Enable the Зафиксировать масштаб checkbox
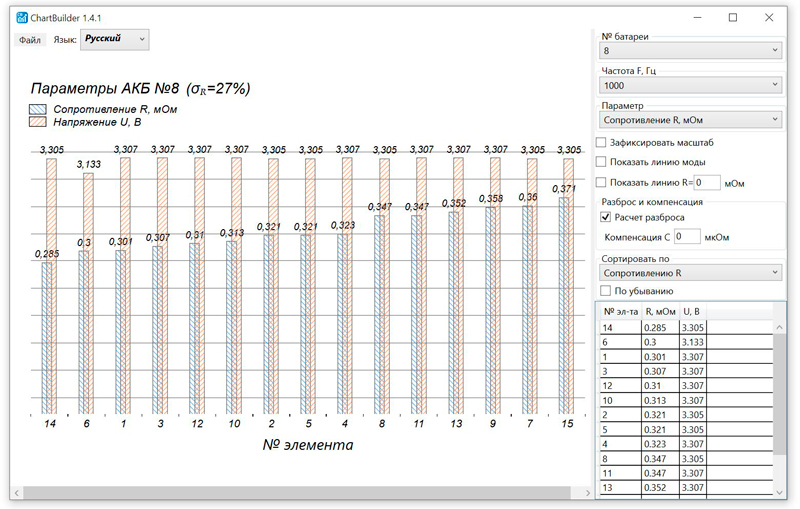Image resolution: width=800 pixels, height=509 pixels. coord(601,143)
